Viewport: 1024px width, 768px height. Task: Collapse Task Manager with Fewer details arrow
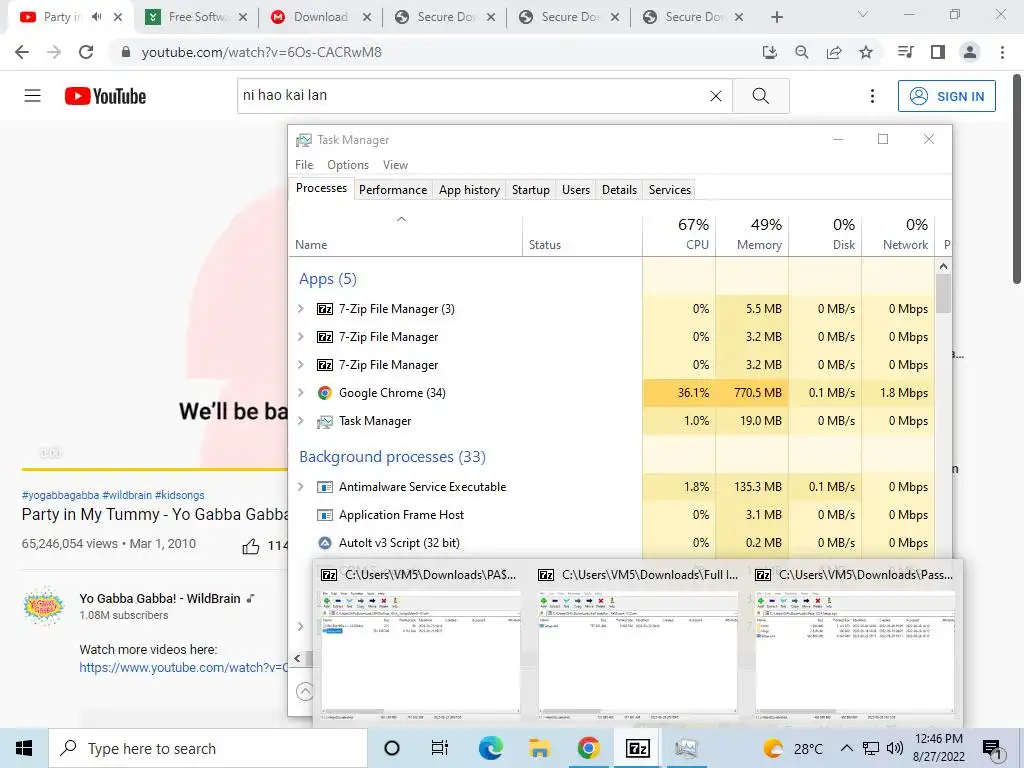[304, 691]
